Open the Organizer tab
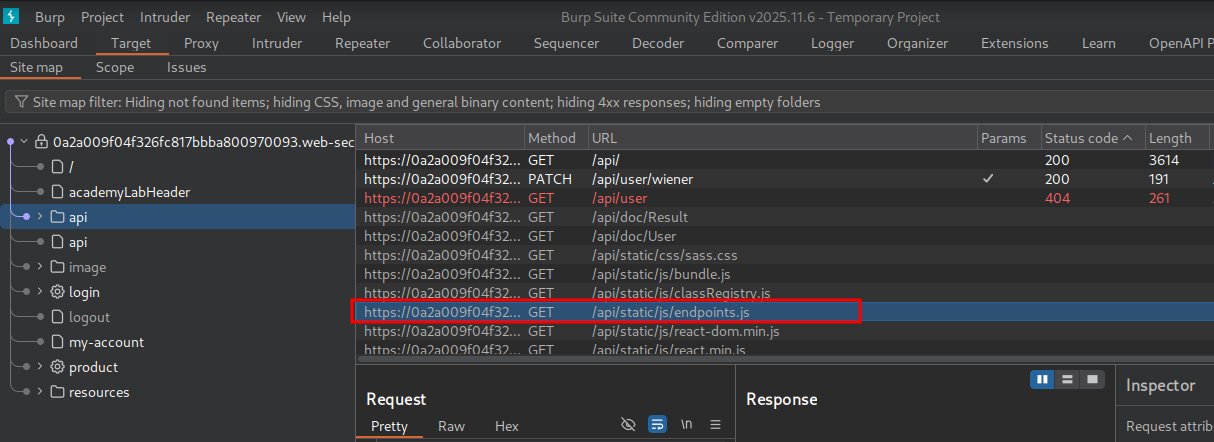 [x=917, y=43]
